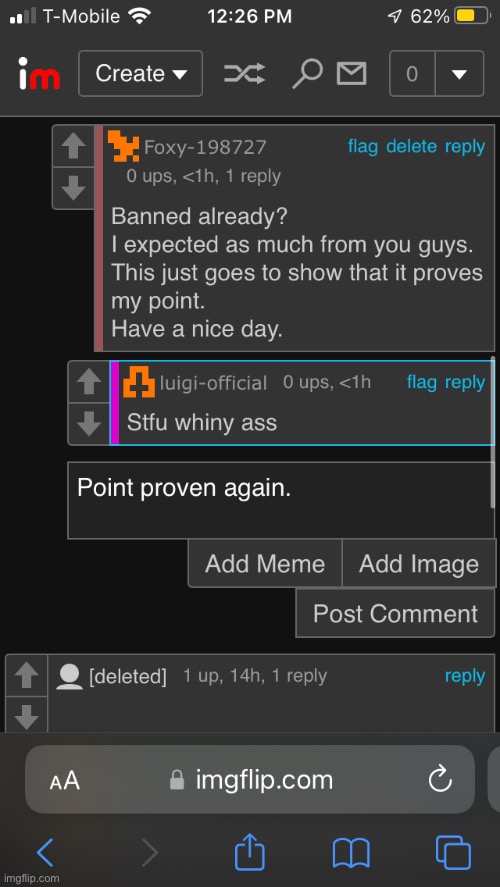Downvote luigi-official's reply
Viewport: 500px width, 887px height.
tap(89, 424)
